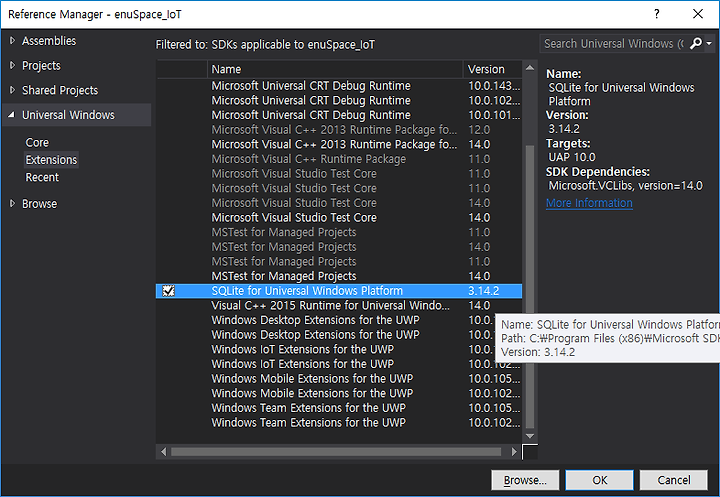Click the Cancel button

click(674, 480)
